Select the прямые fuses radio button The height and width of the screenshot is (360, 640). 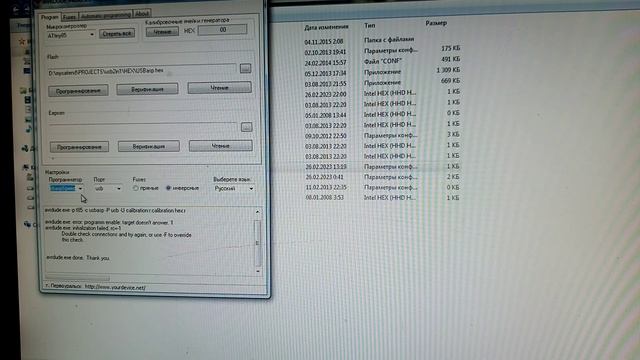pyautogui.click(x=136, y=188)
